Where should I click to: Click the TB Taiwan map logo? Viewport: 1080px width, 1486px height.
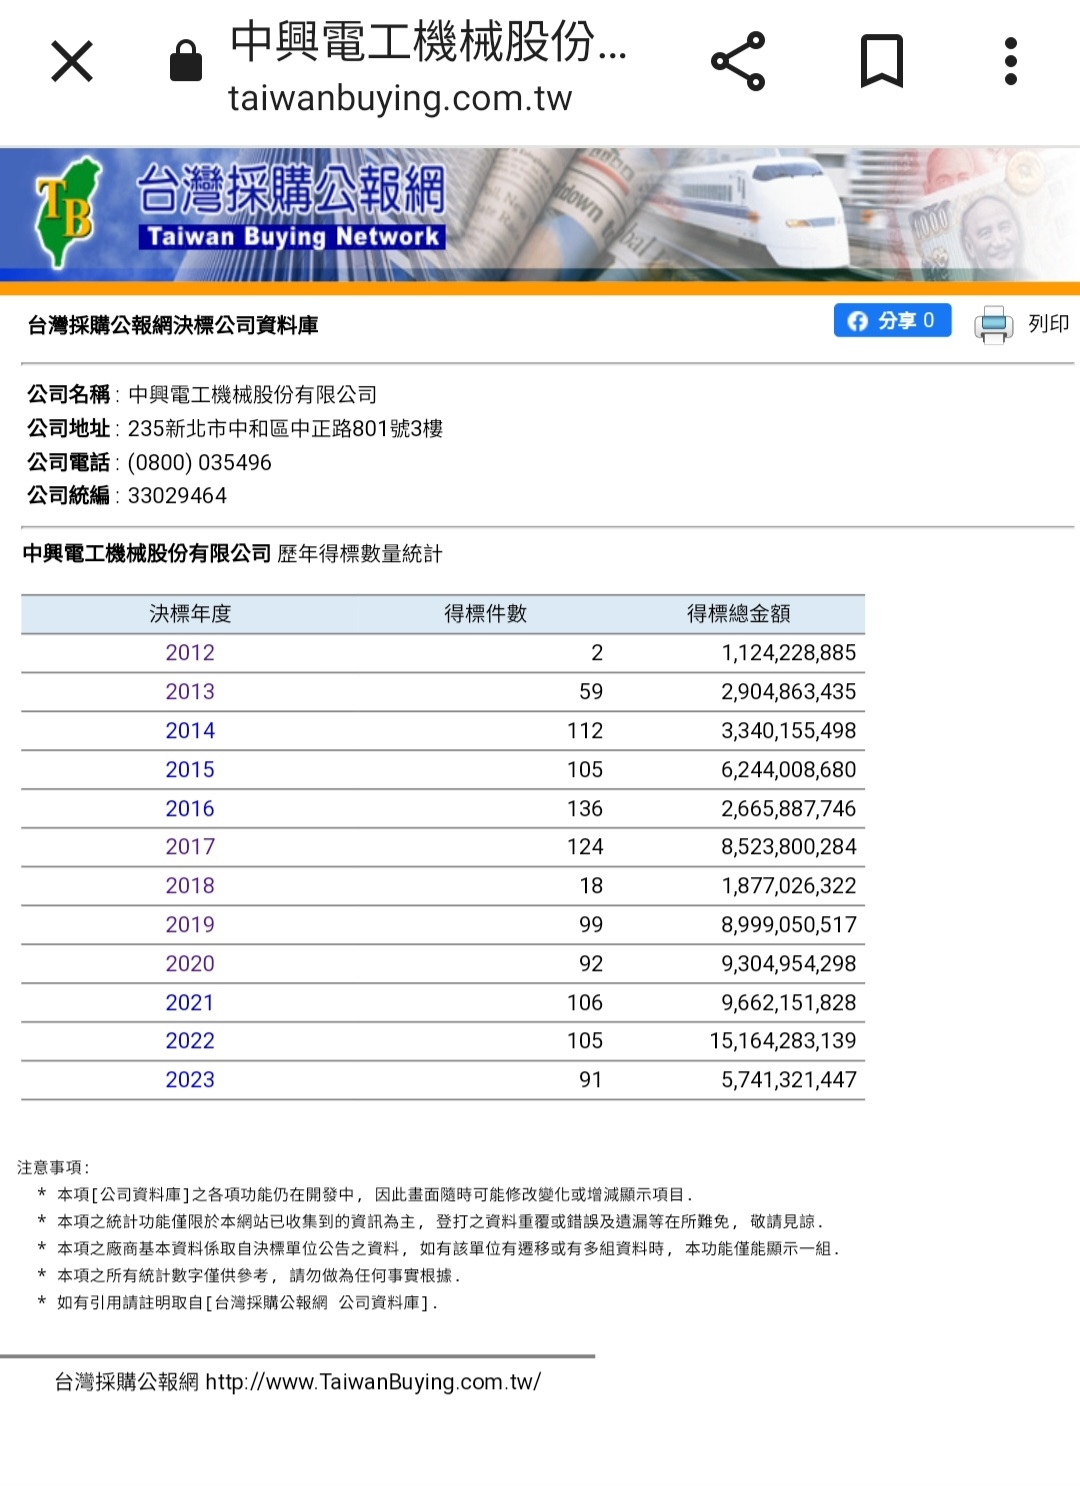click(67, 211)
